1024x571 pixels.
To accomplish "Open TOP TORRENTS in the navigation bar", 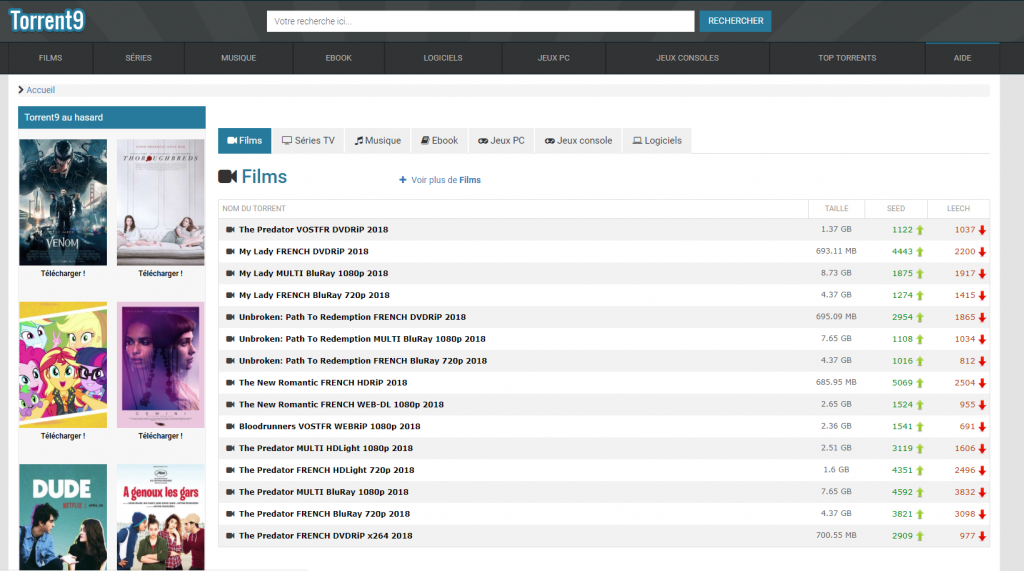I will 847,58.
